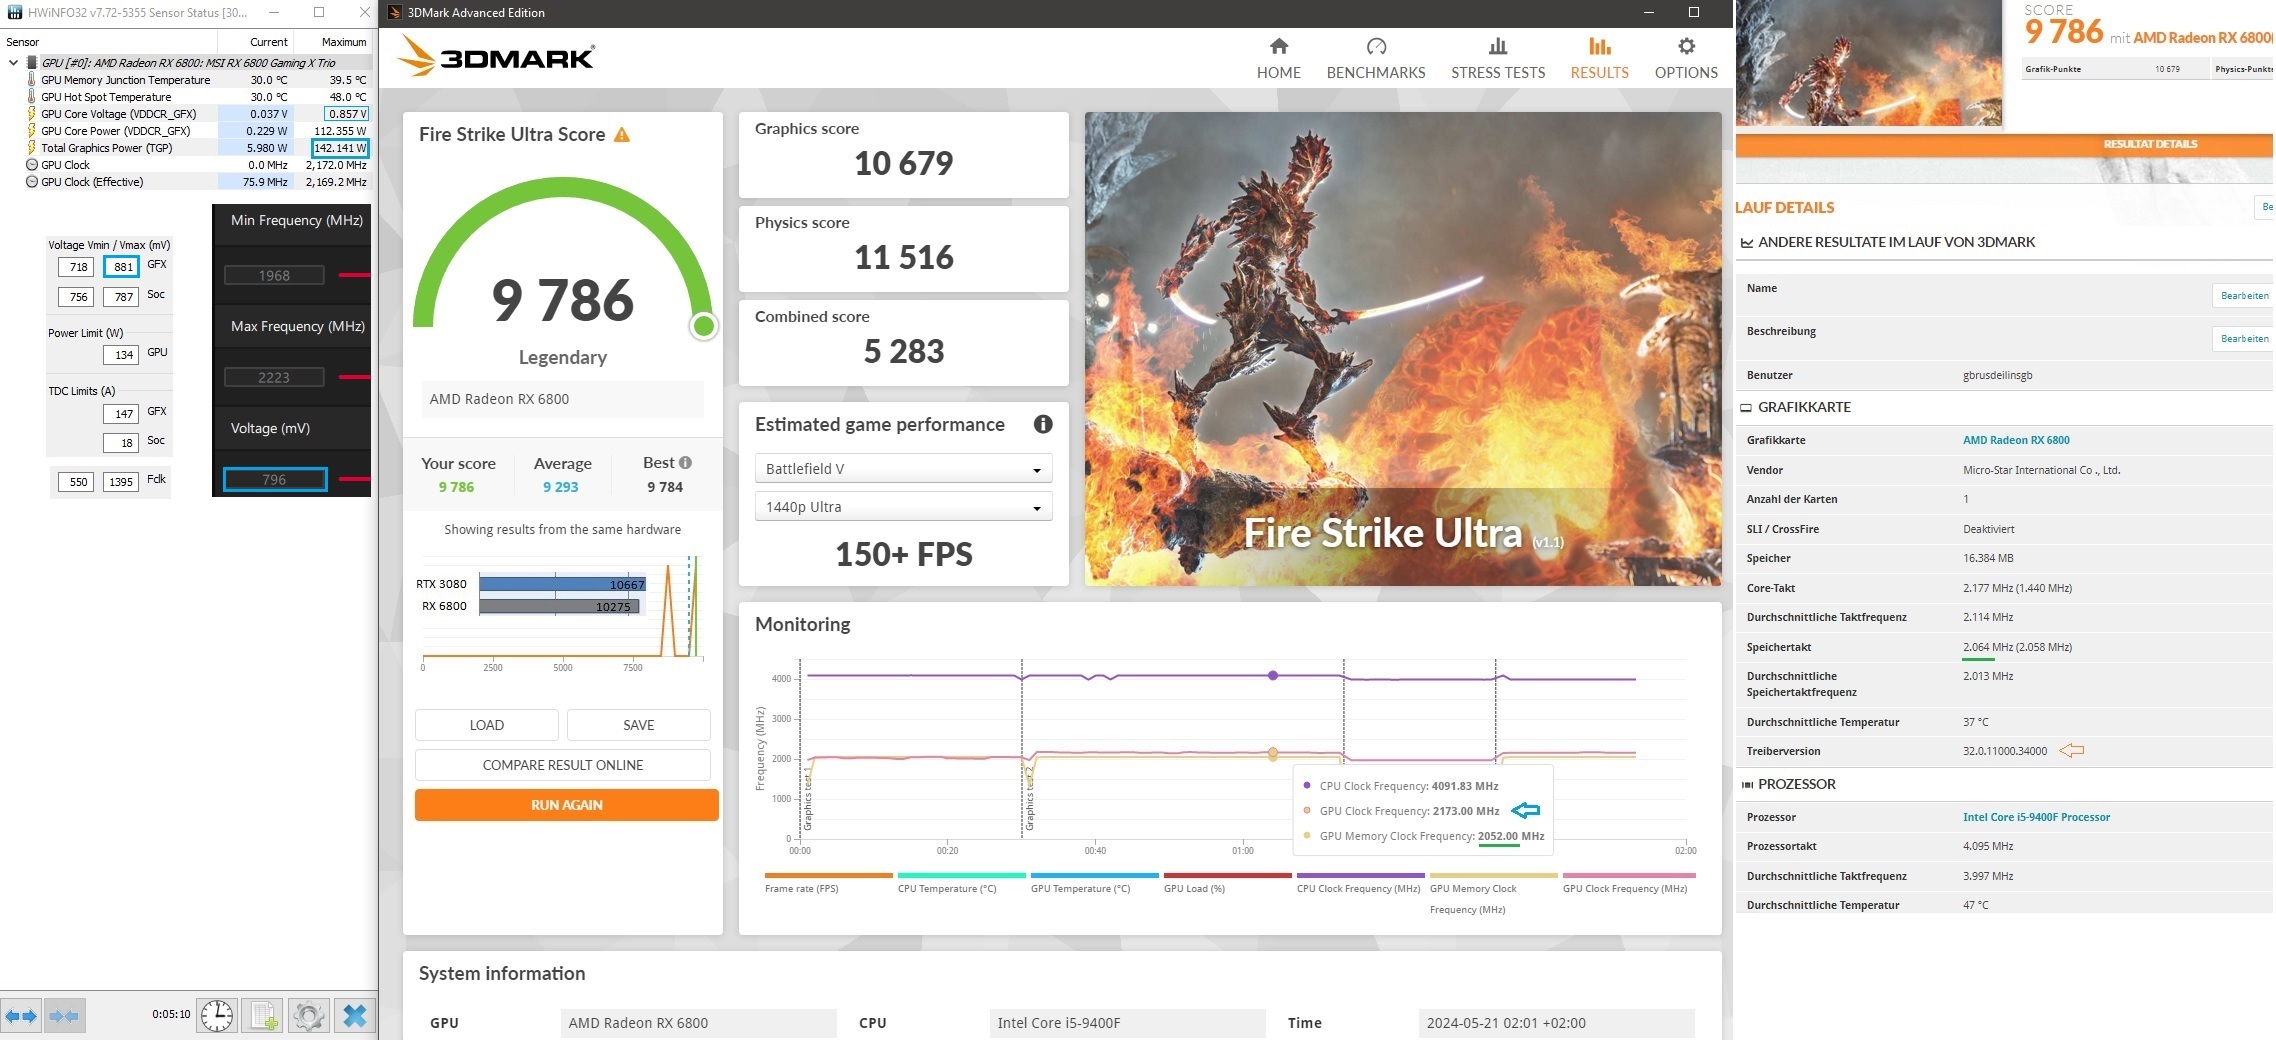2276x1040 pixels.
Task: Click Bearbeiten button for Name row
Action: click(2244, 296)
